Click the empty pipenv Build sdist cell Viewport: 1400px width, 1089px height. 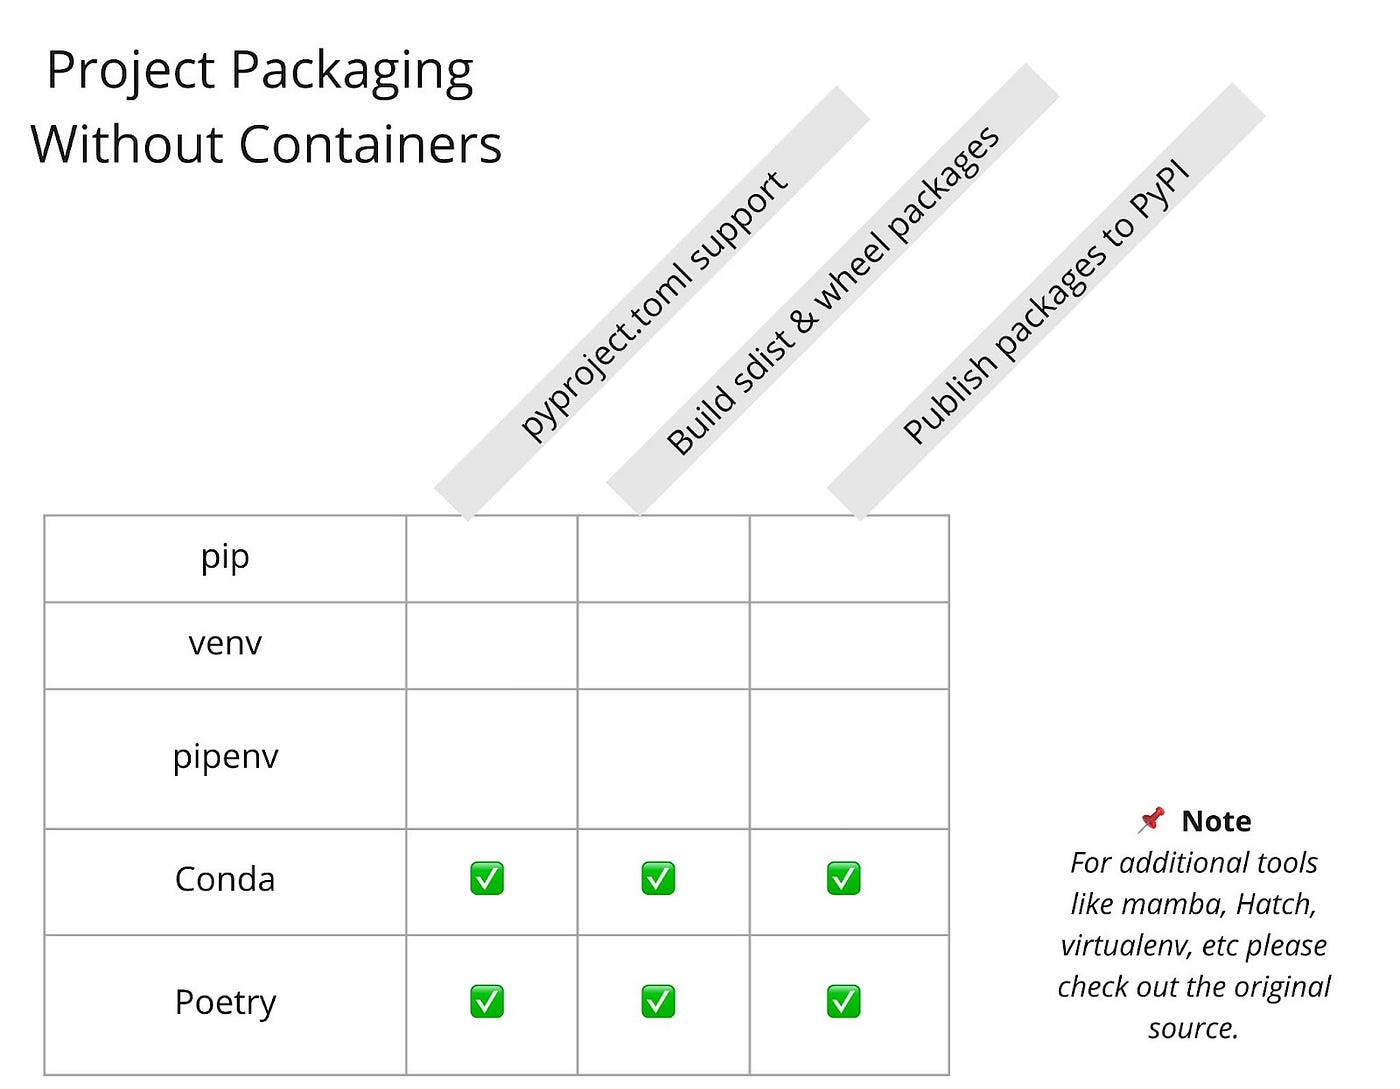click(663, 758)
